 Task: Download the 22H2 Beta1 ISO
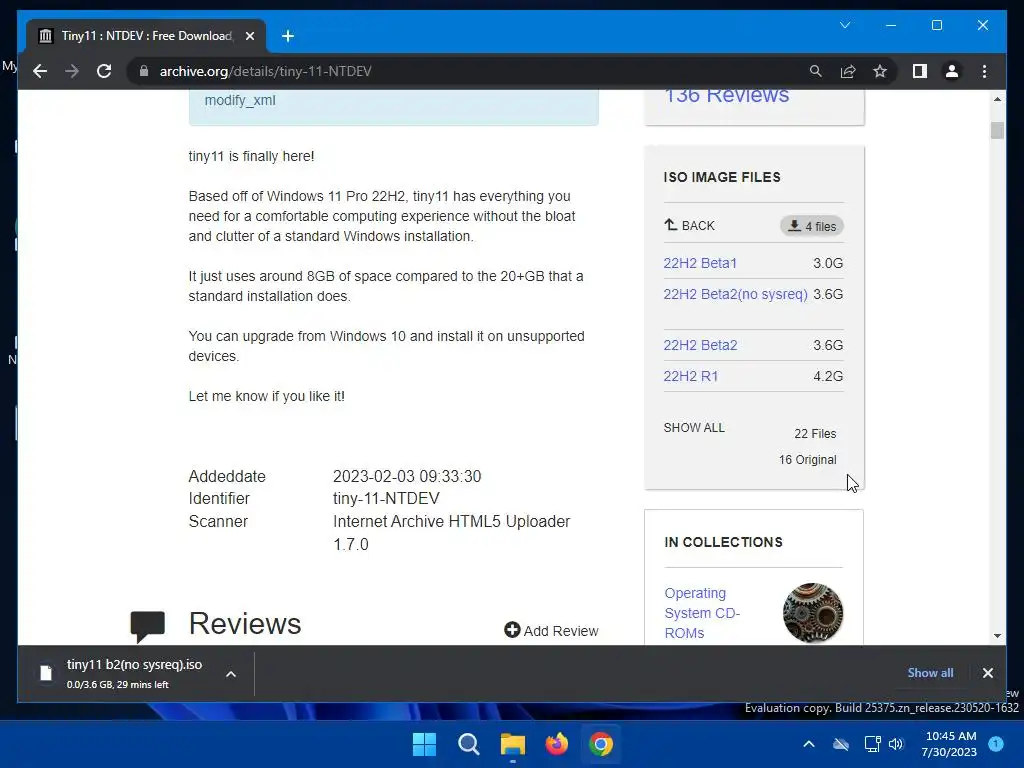point(699,263)
